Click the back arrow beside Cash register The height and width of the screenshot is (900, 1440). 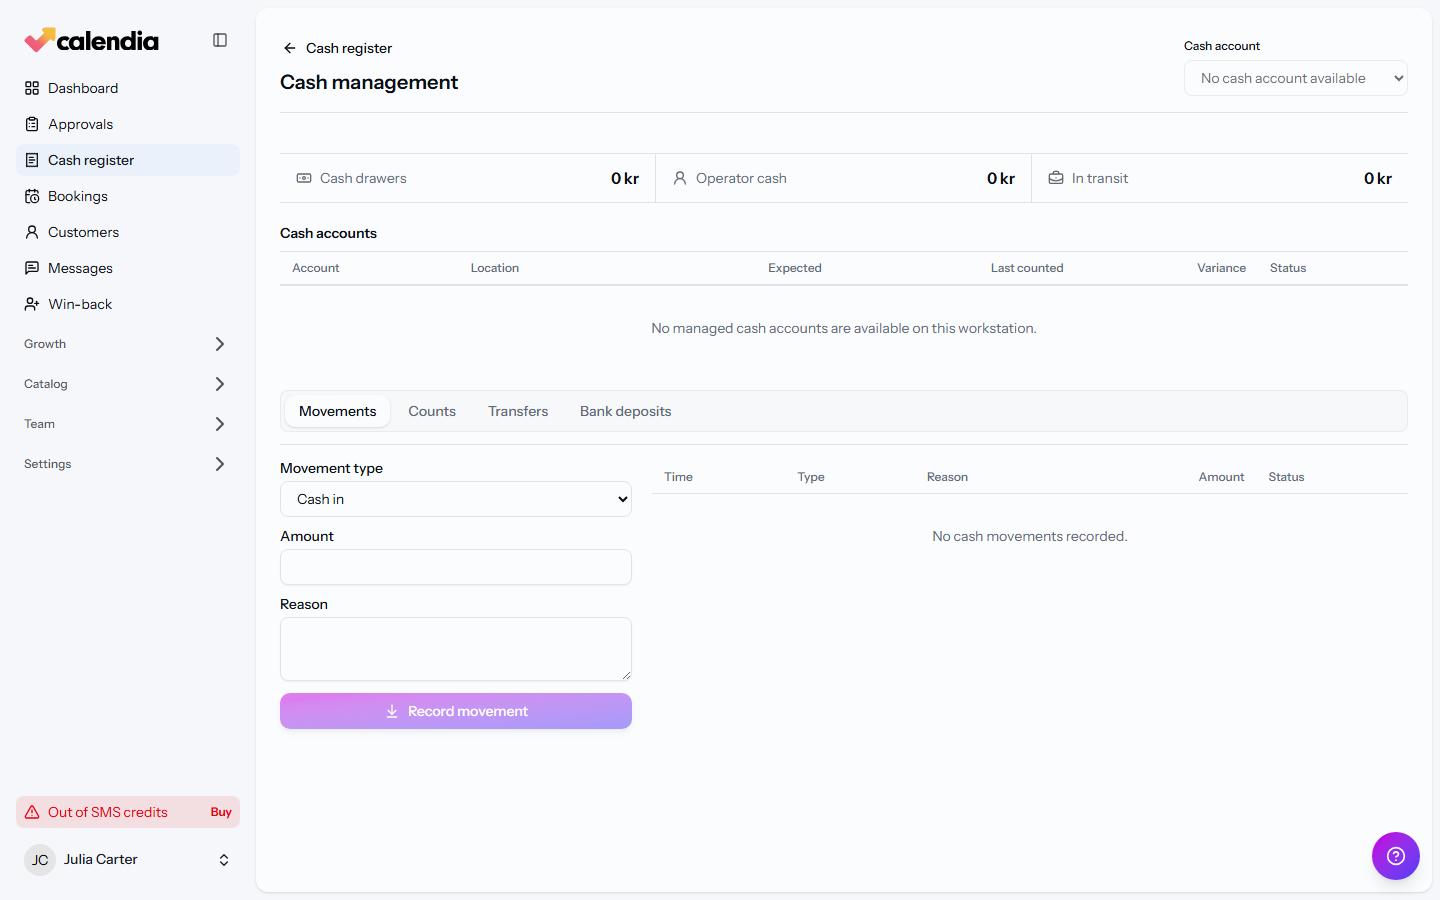click(x=290, y=48)
